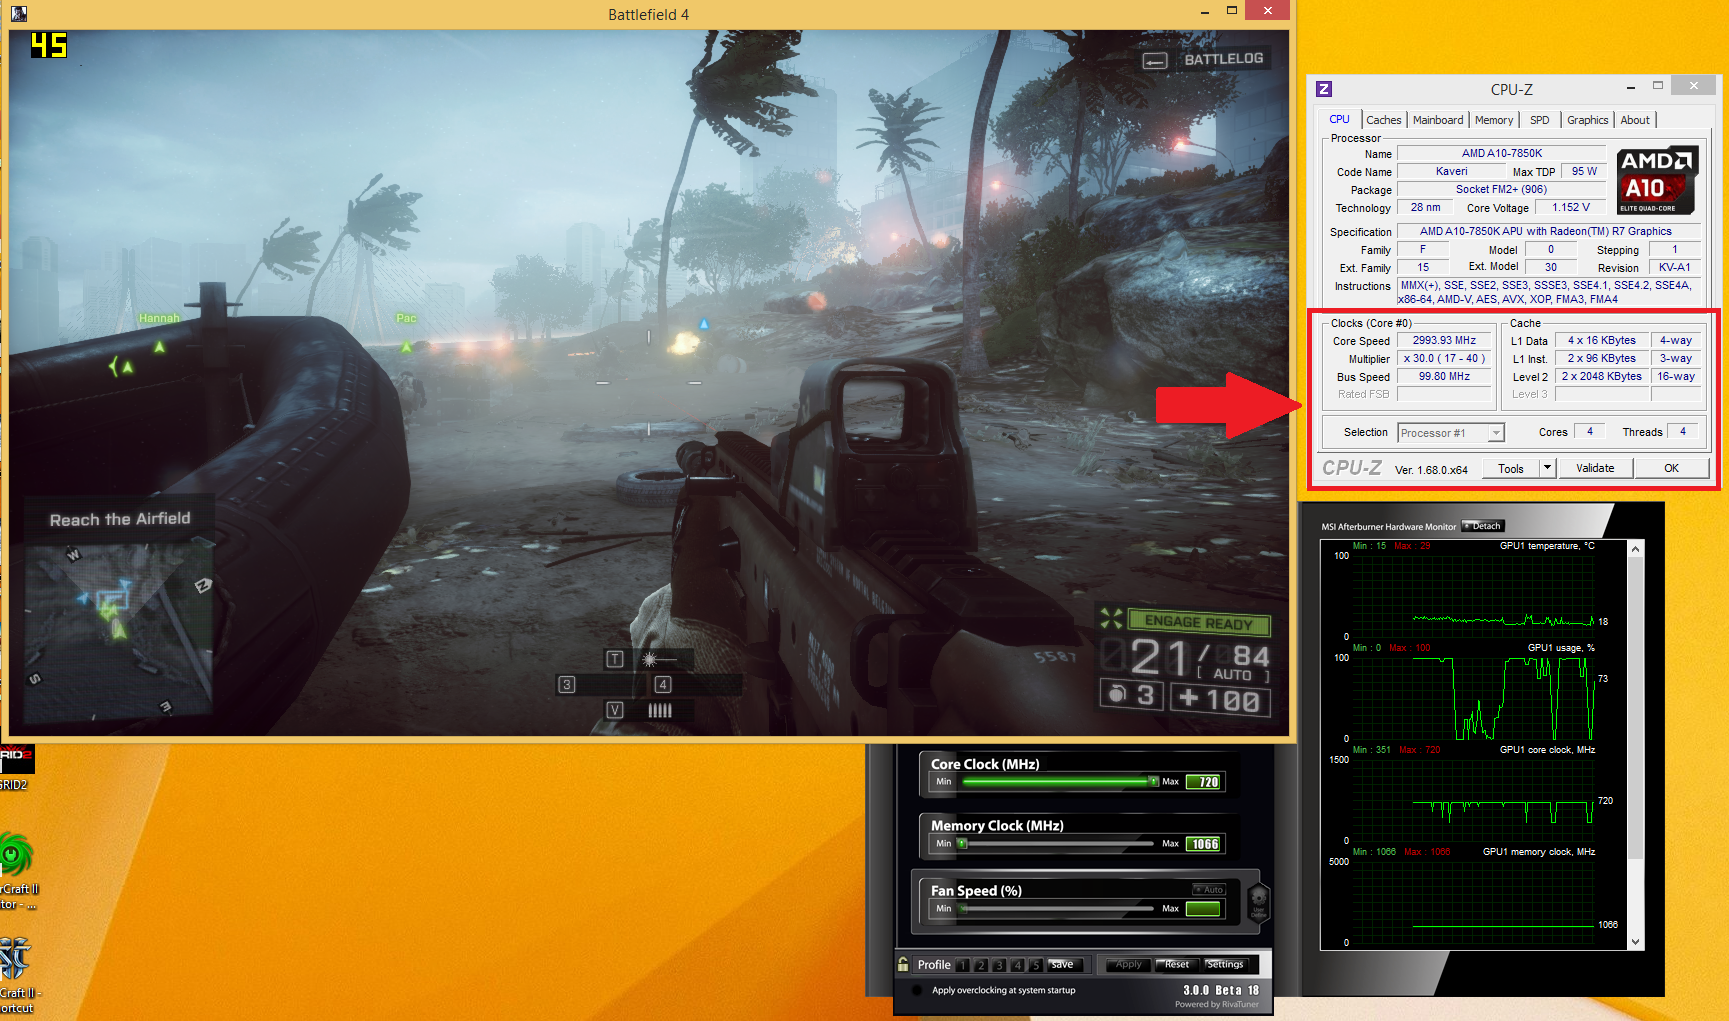Open the fan User Define gear icon

(1258, 901)
